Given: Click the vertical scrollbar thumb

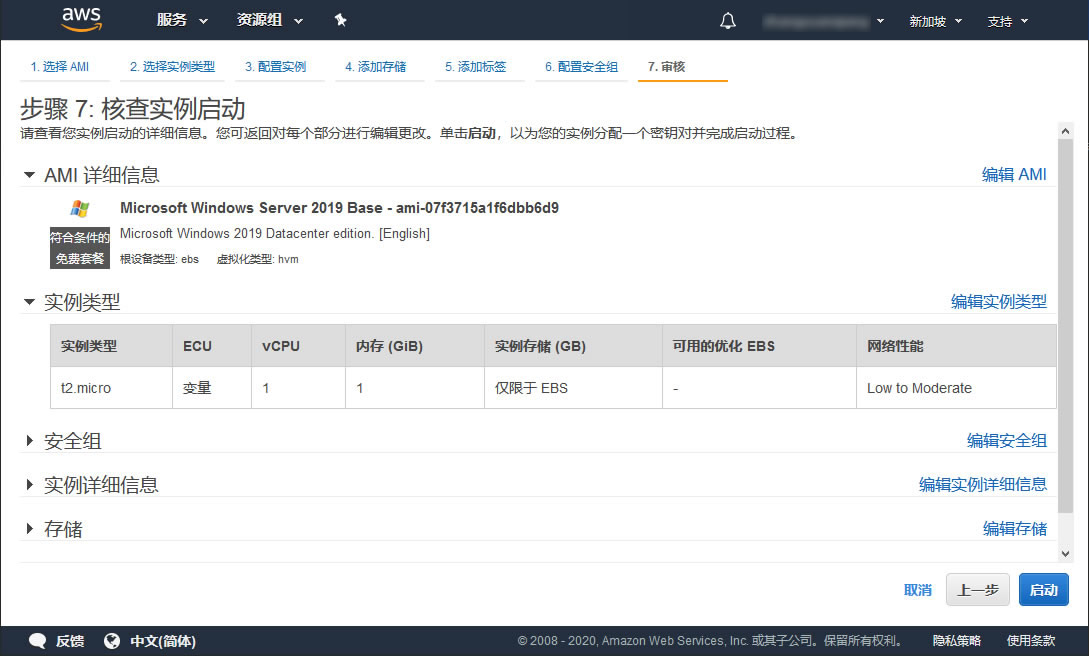Looking at the screenshot, I should click(1065, 326).
